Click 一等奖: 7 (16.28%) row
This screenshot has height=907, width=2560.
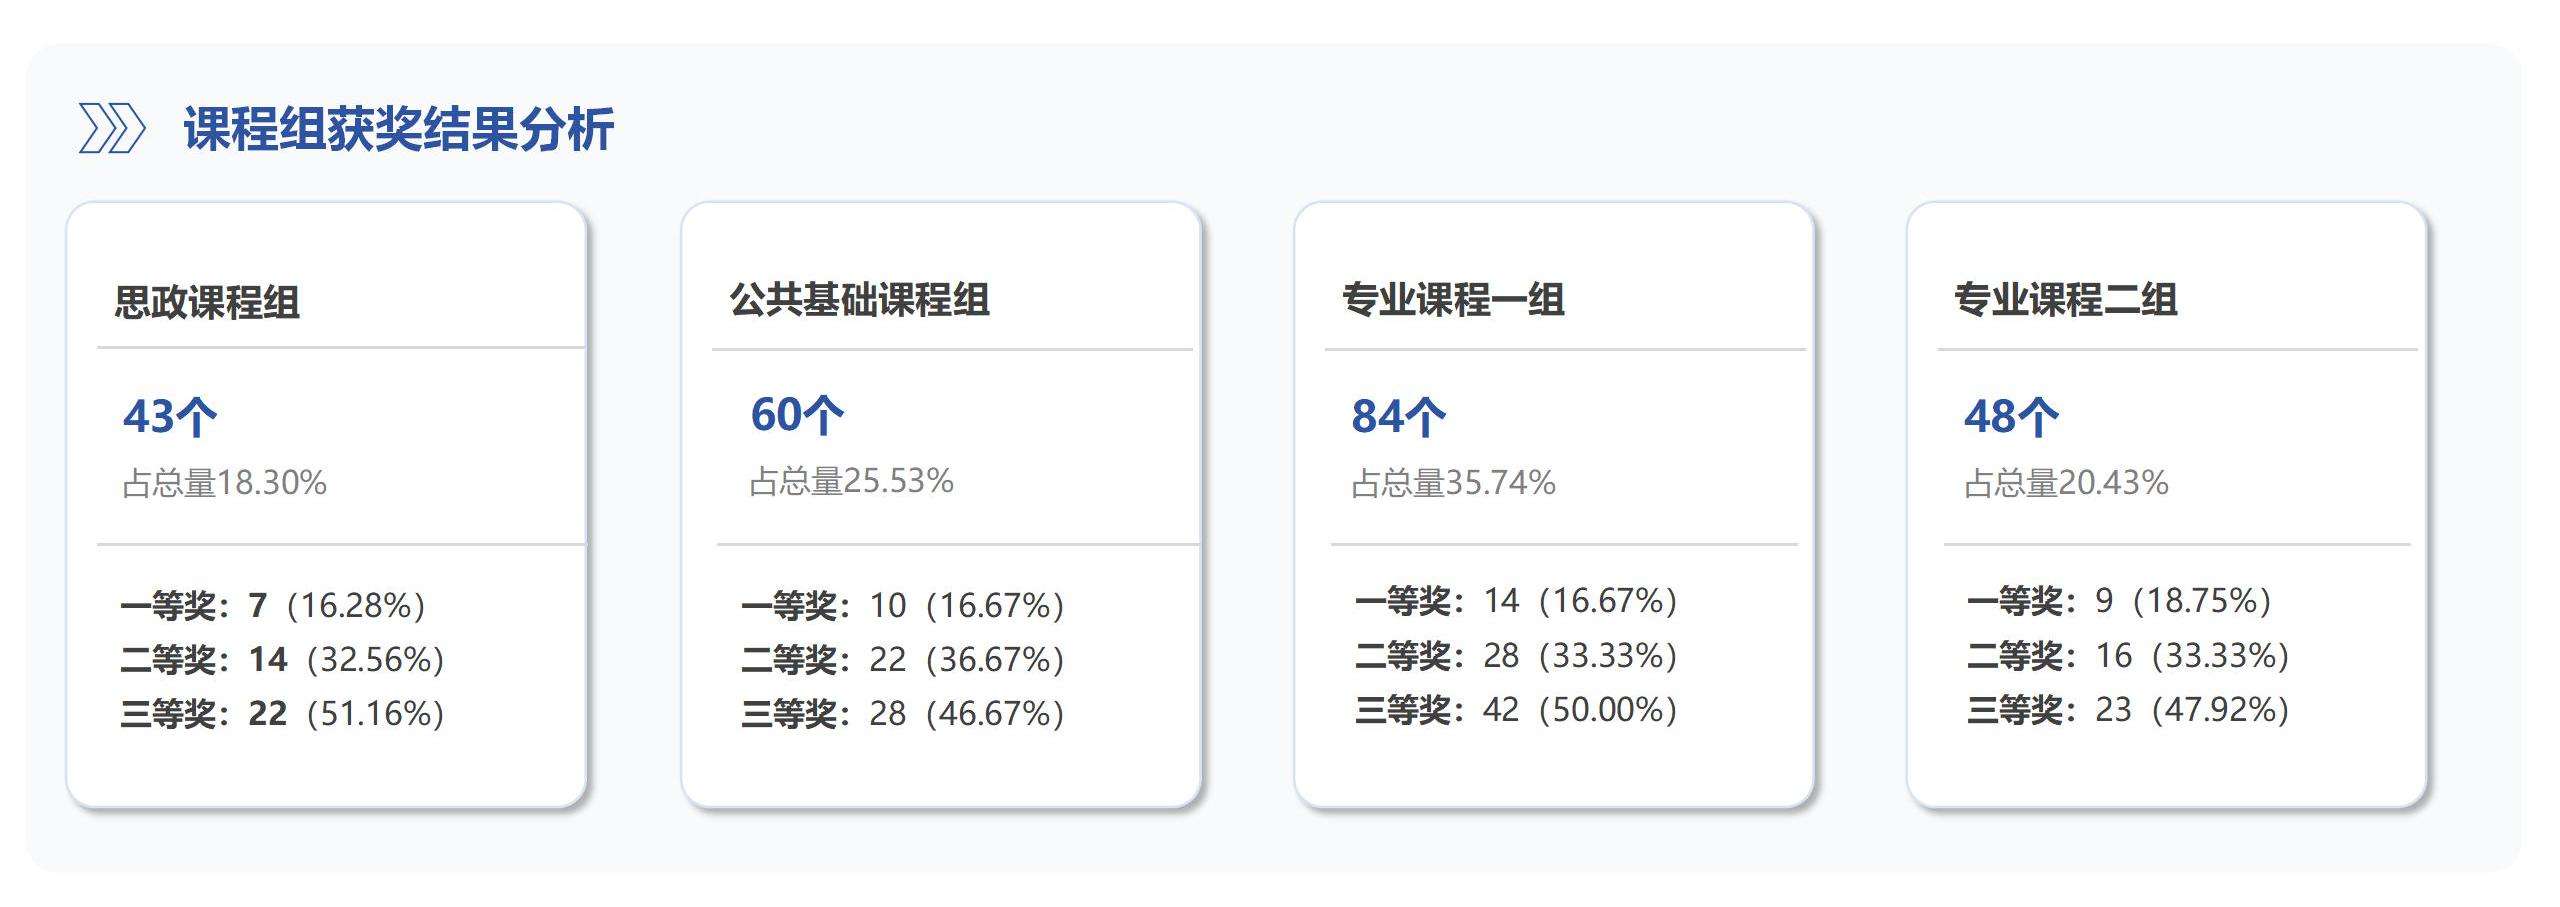pos(273,605)
